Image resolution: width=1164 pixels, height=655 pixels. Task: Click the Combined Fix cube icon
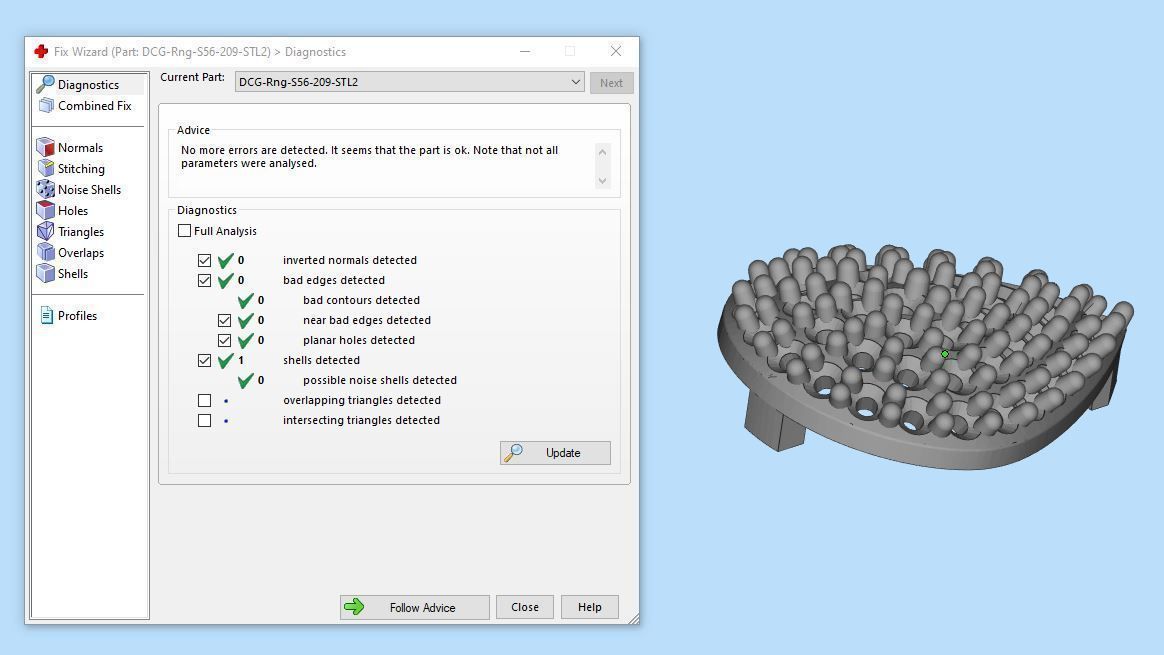tap(46, 105)
